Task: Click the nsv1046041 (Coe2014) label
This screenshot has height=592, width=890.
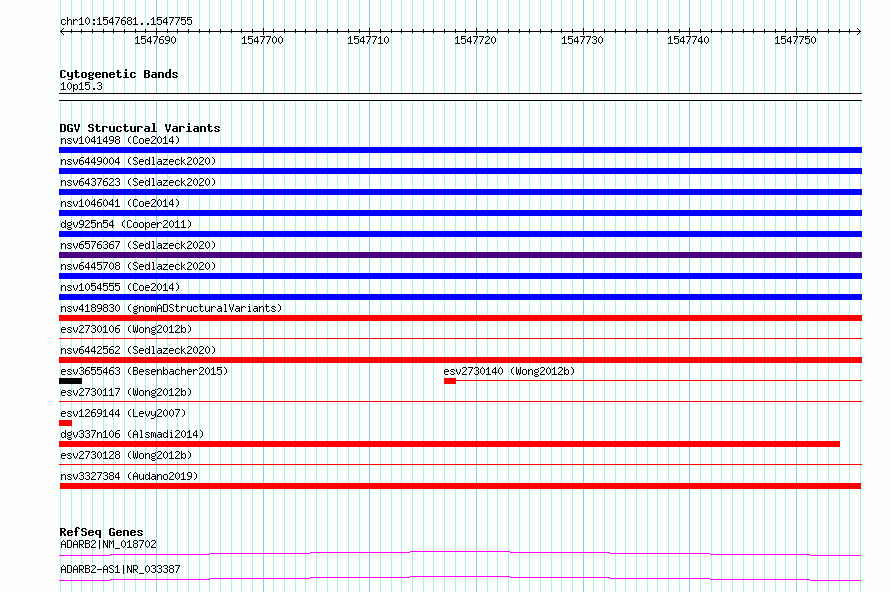Action: [120, 203]
